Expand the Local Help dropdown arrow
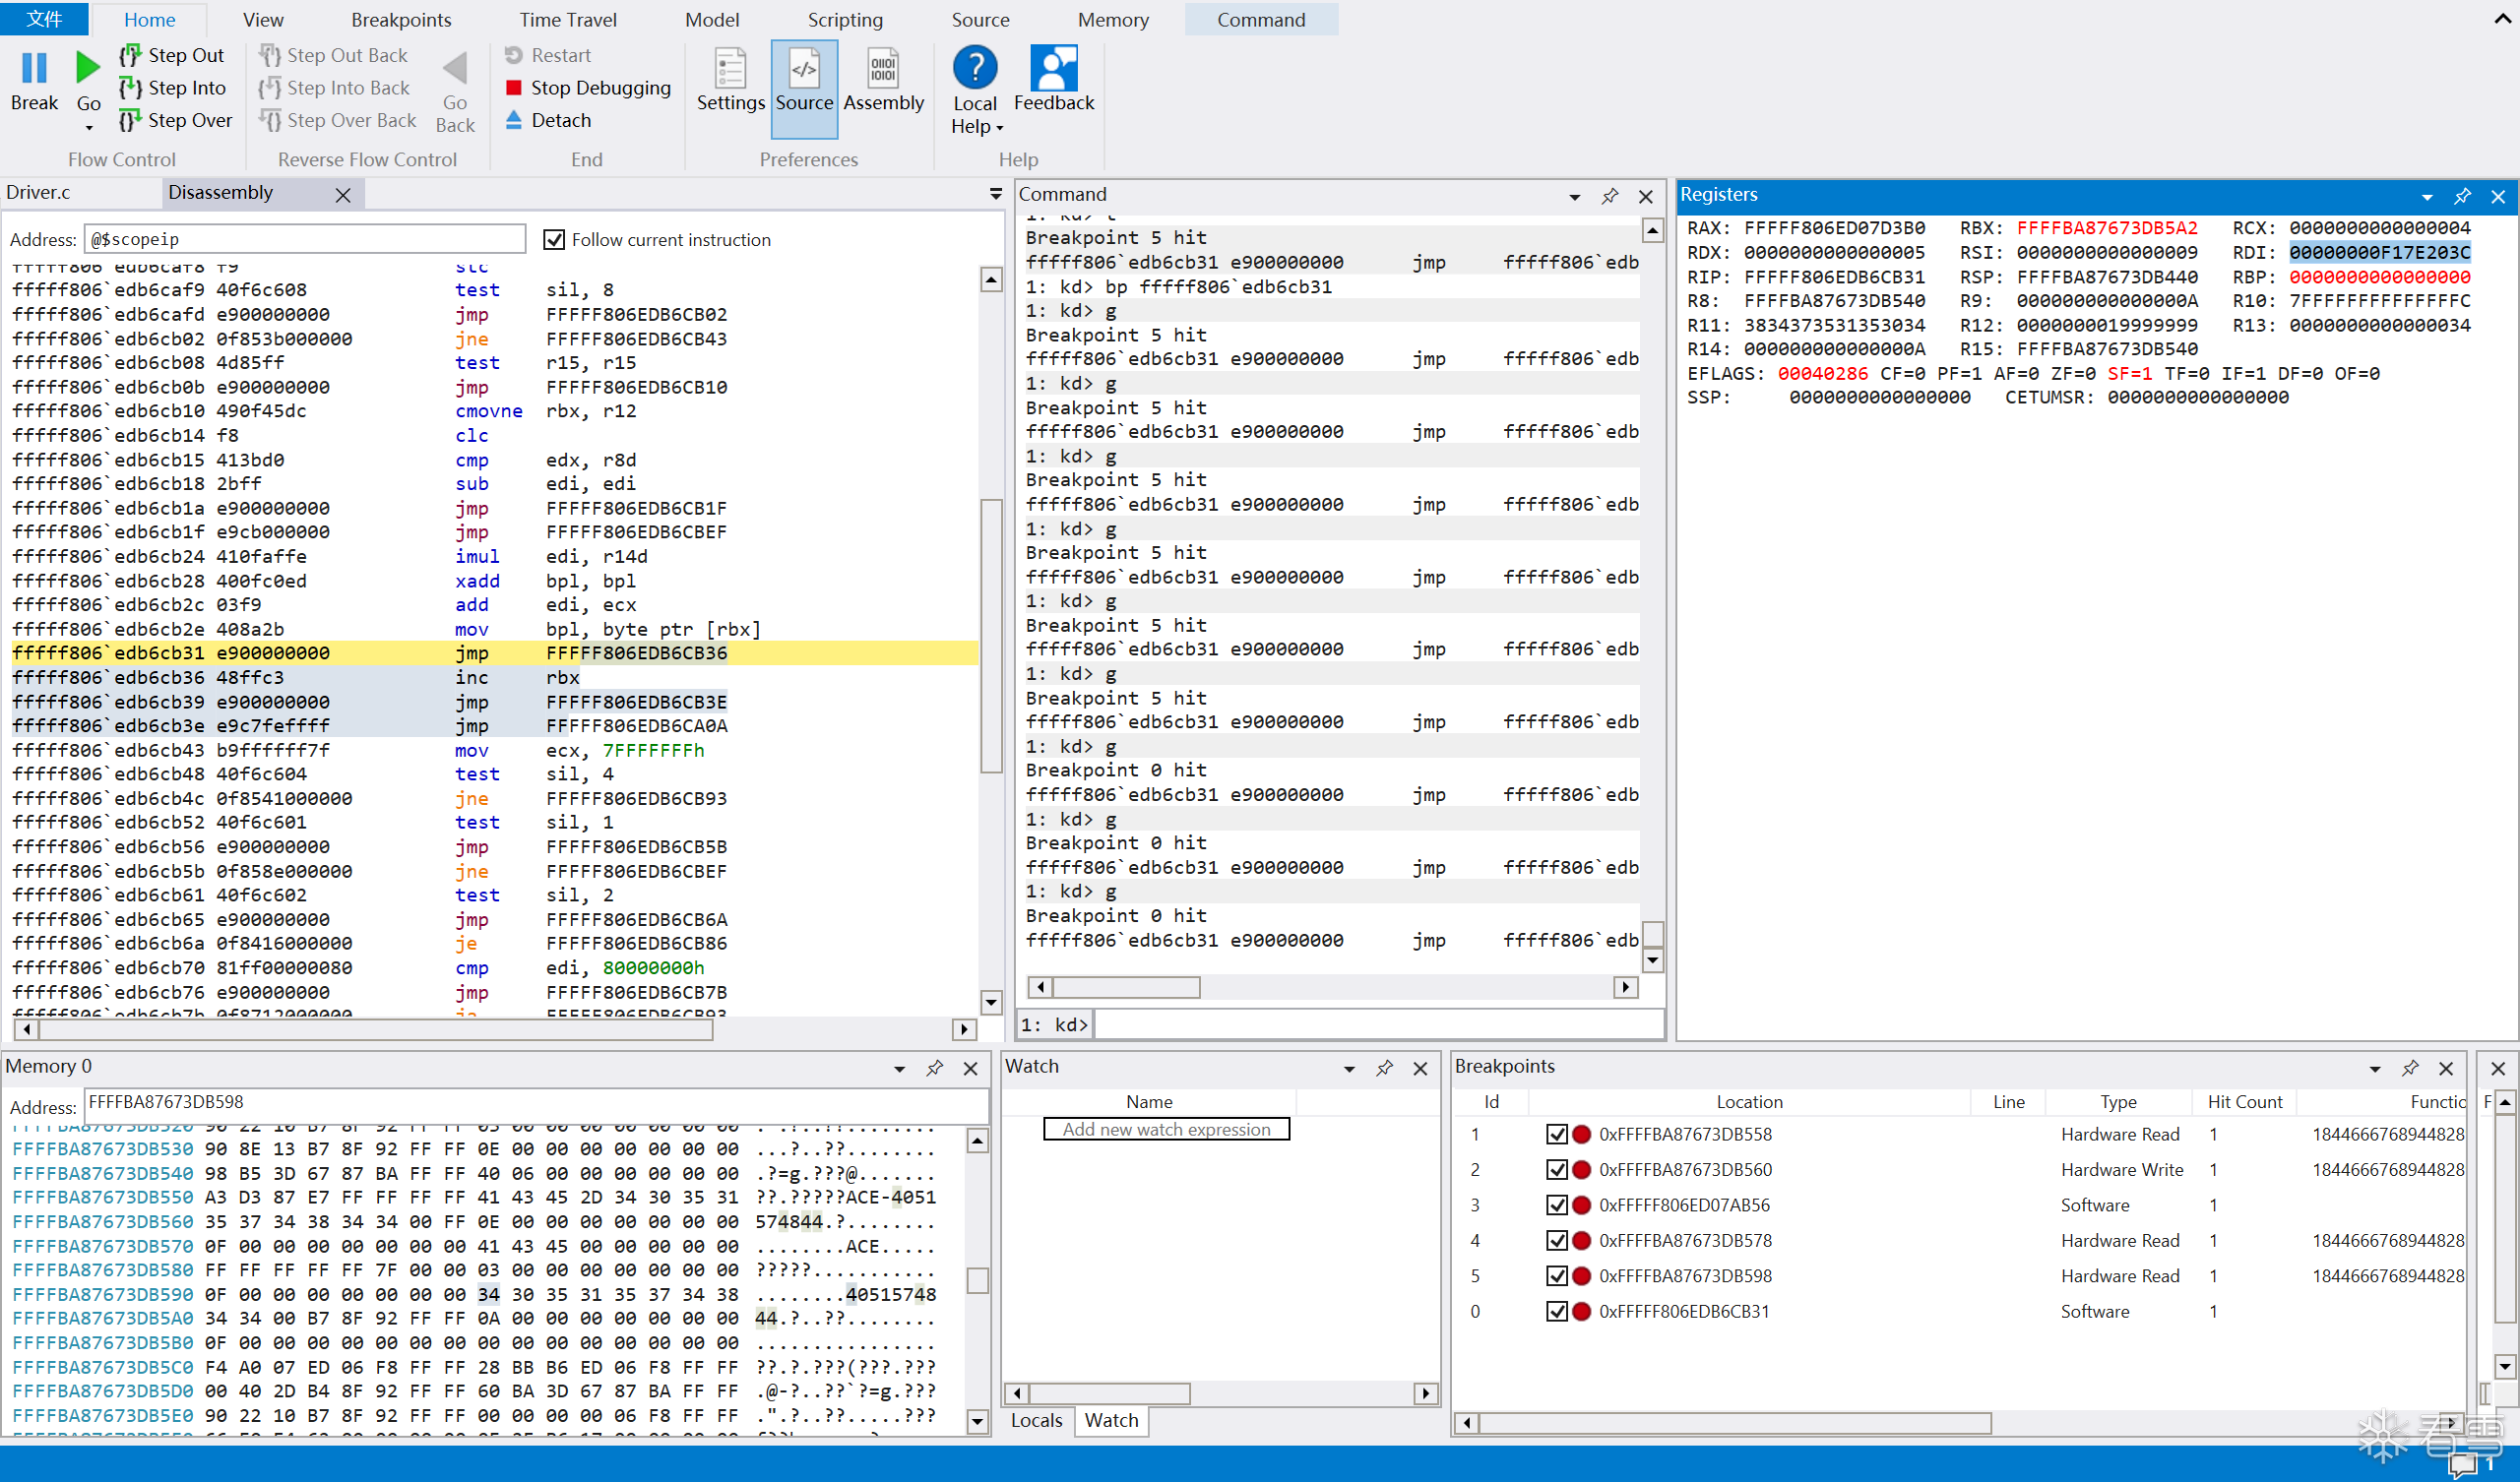This screenshot has width=2520, height=1482. point(999,128)
